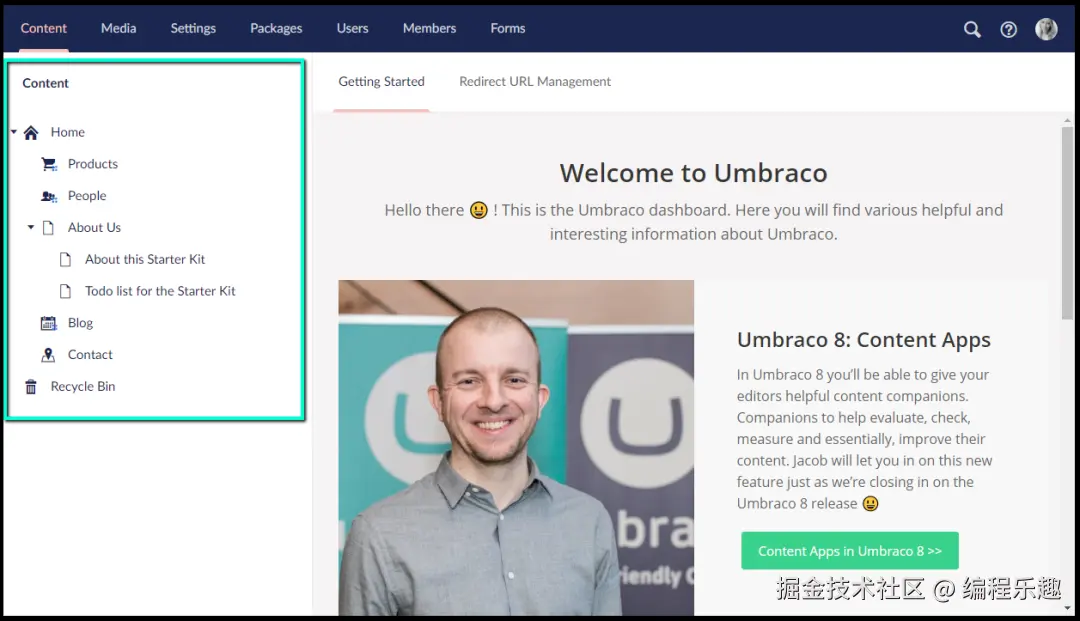The width and height of the screenshot is (1080, 621).
Task: Select the Products shopping cart icon
Action: pyautogui.click(x=49, y=164)
